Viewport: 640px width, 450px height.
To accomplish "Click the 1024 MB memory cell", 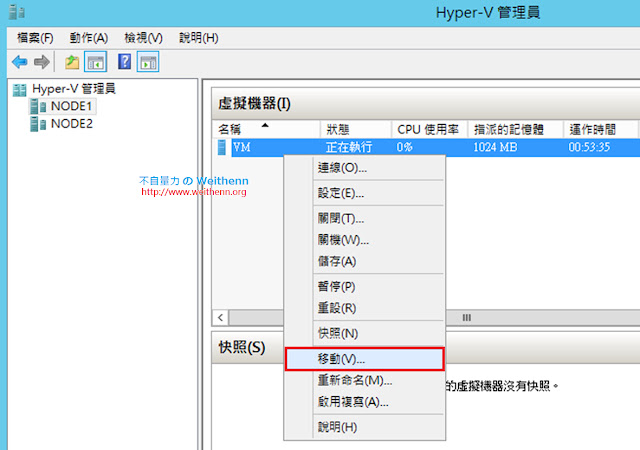I will [495, 147].
